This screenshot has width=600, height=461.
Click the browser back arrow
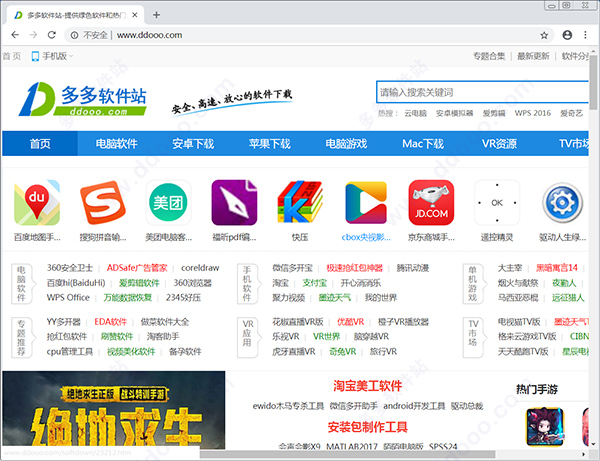(x=15, y=35)
